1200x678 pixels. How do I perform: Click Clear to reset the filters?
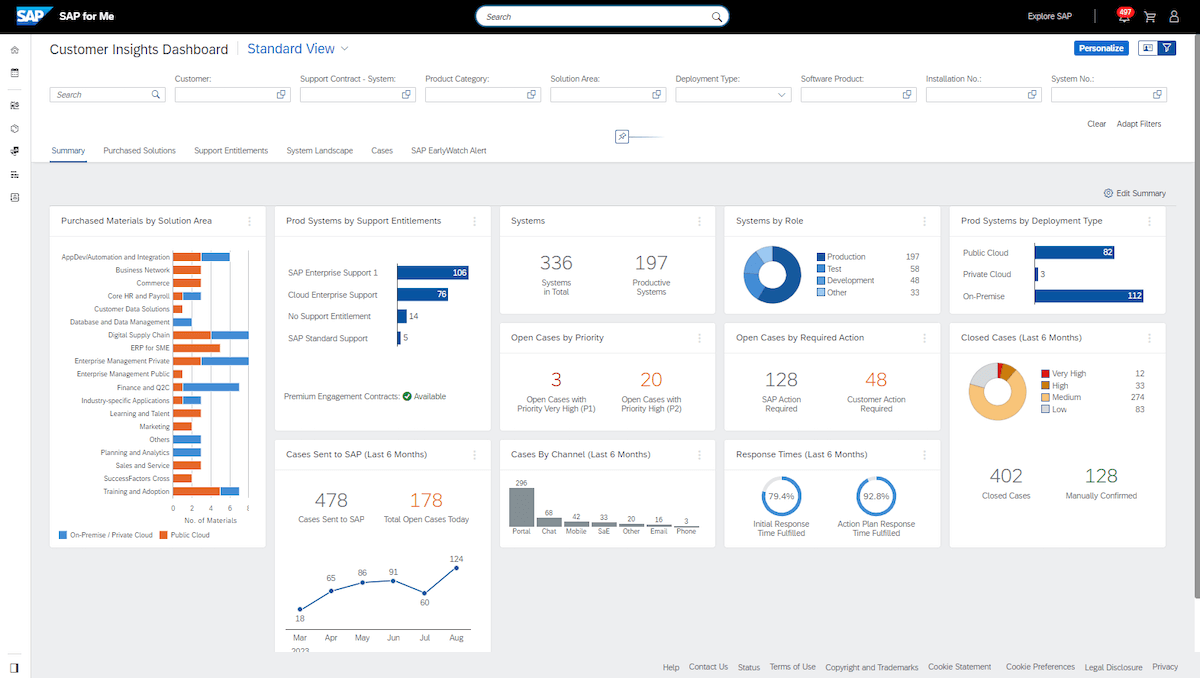tap(1097, 124)
